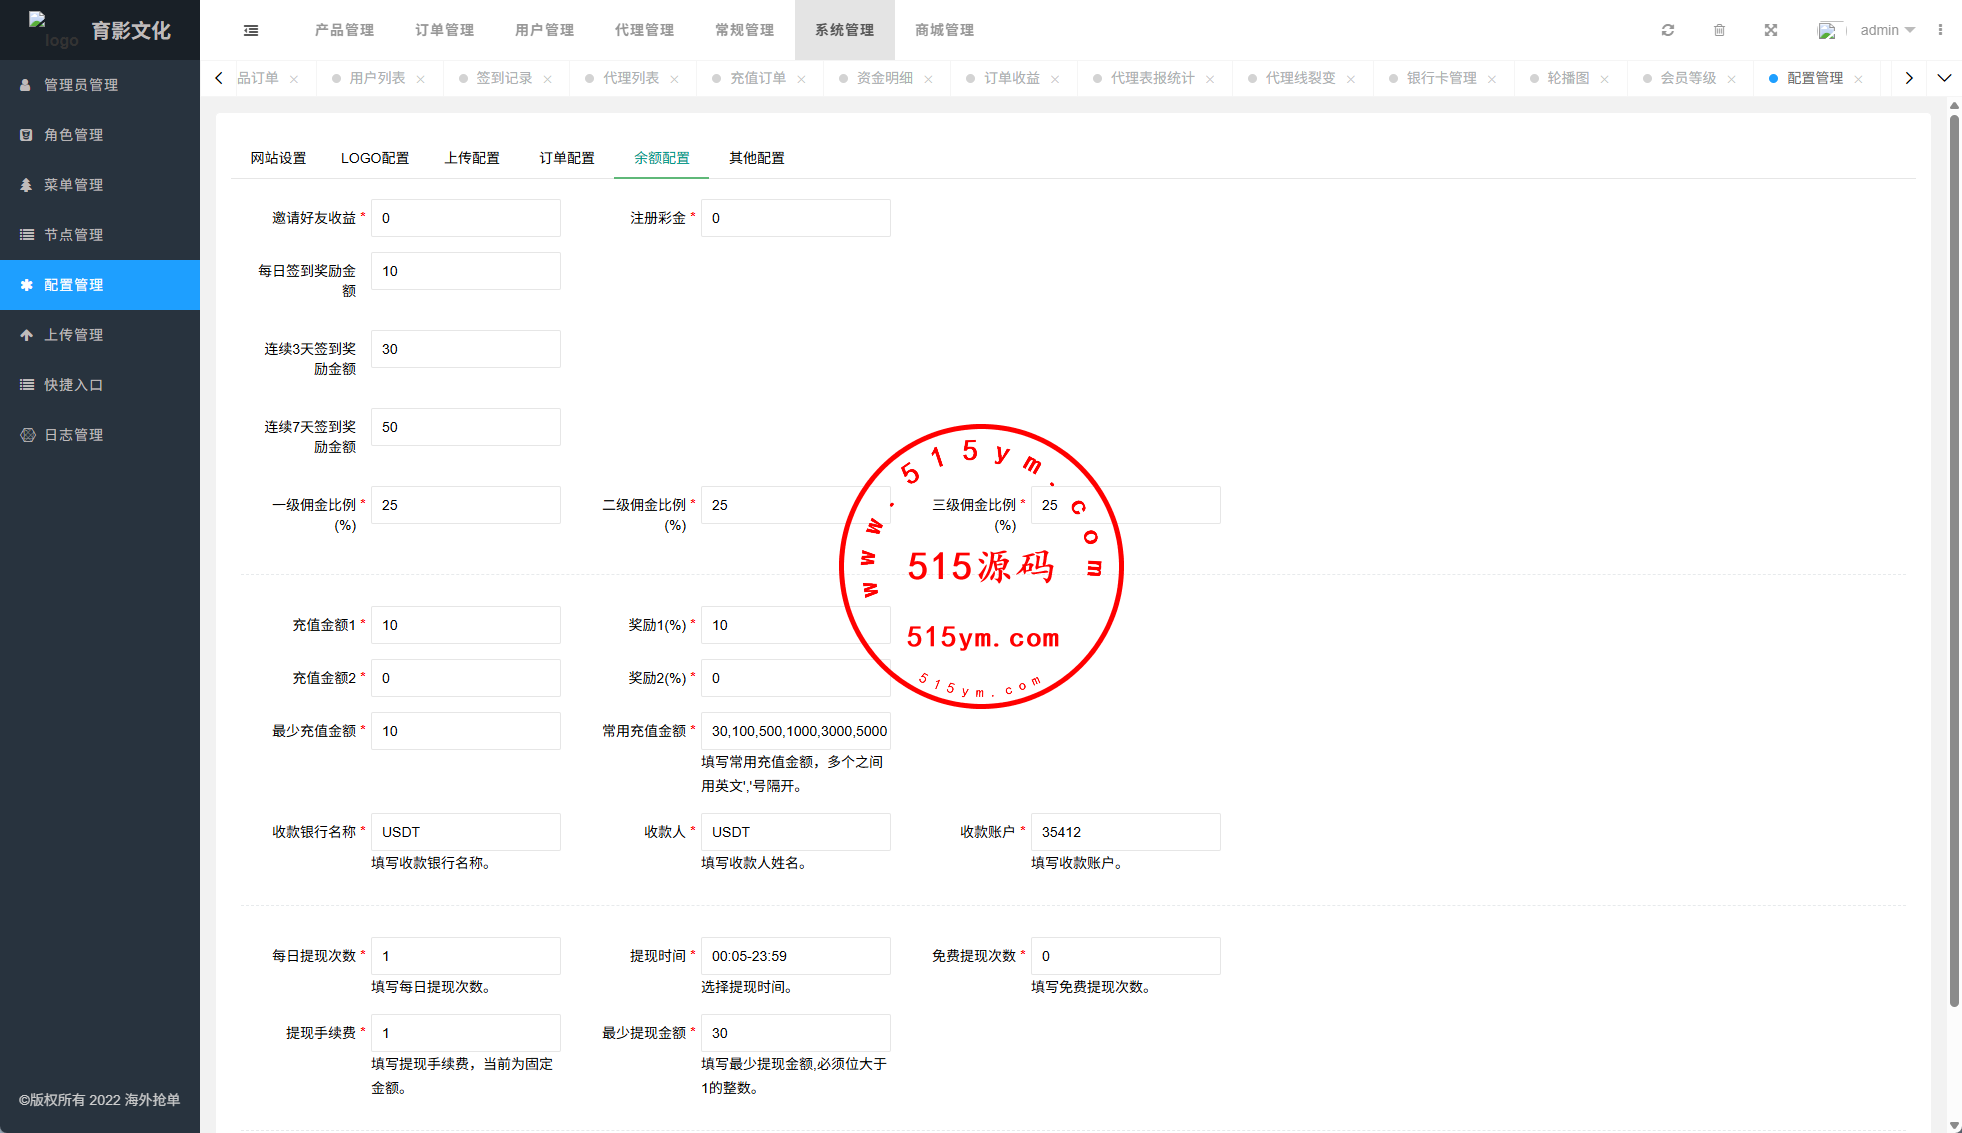The width and height of the screenshot is (1962, 1133).
Task: Click the 提现时间 input field
Action: (795, 956)
